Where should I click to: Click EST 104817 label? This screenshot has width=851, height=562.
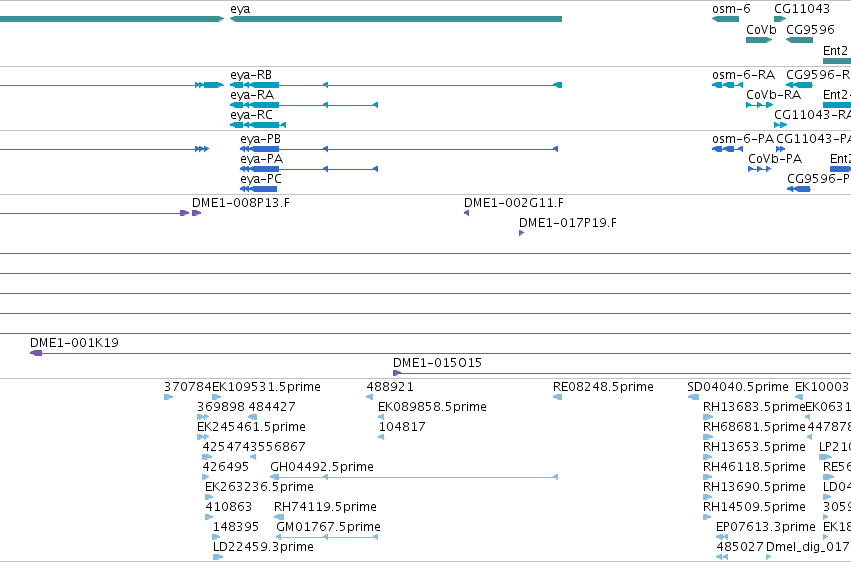402,426
